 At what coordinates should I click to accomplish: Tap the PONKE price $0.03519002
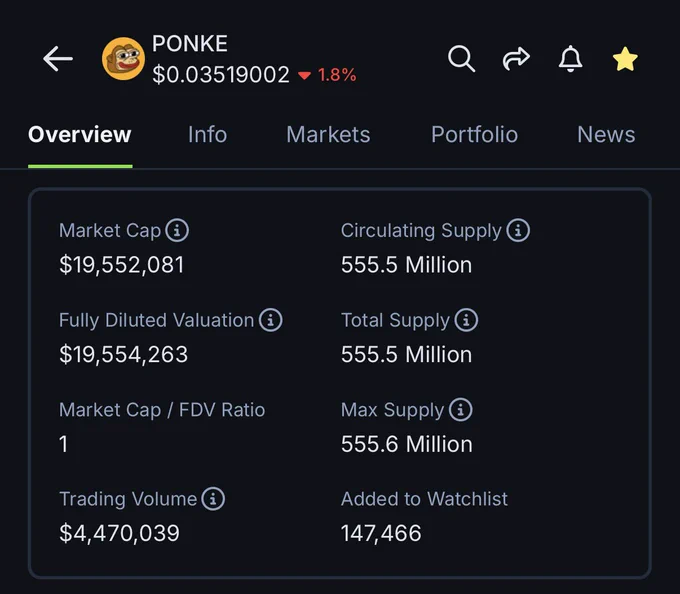[221, 75]
